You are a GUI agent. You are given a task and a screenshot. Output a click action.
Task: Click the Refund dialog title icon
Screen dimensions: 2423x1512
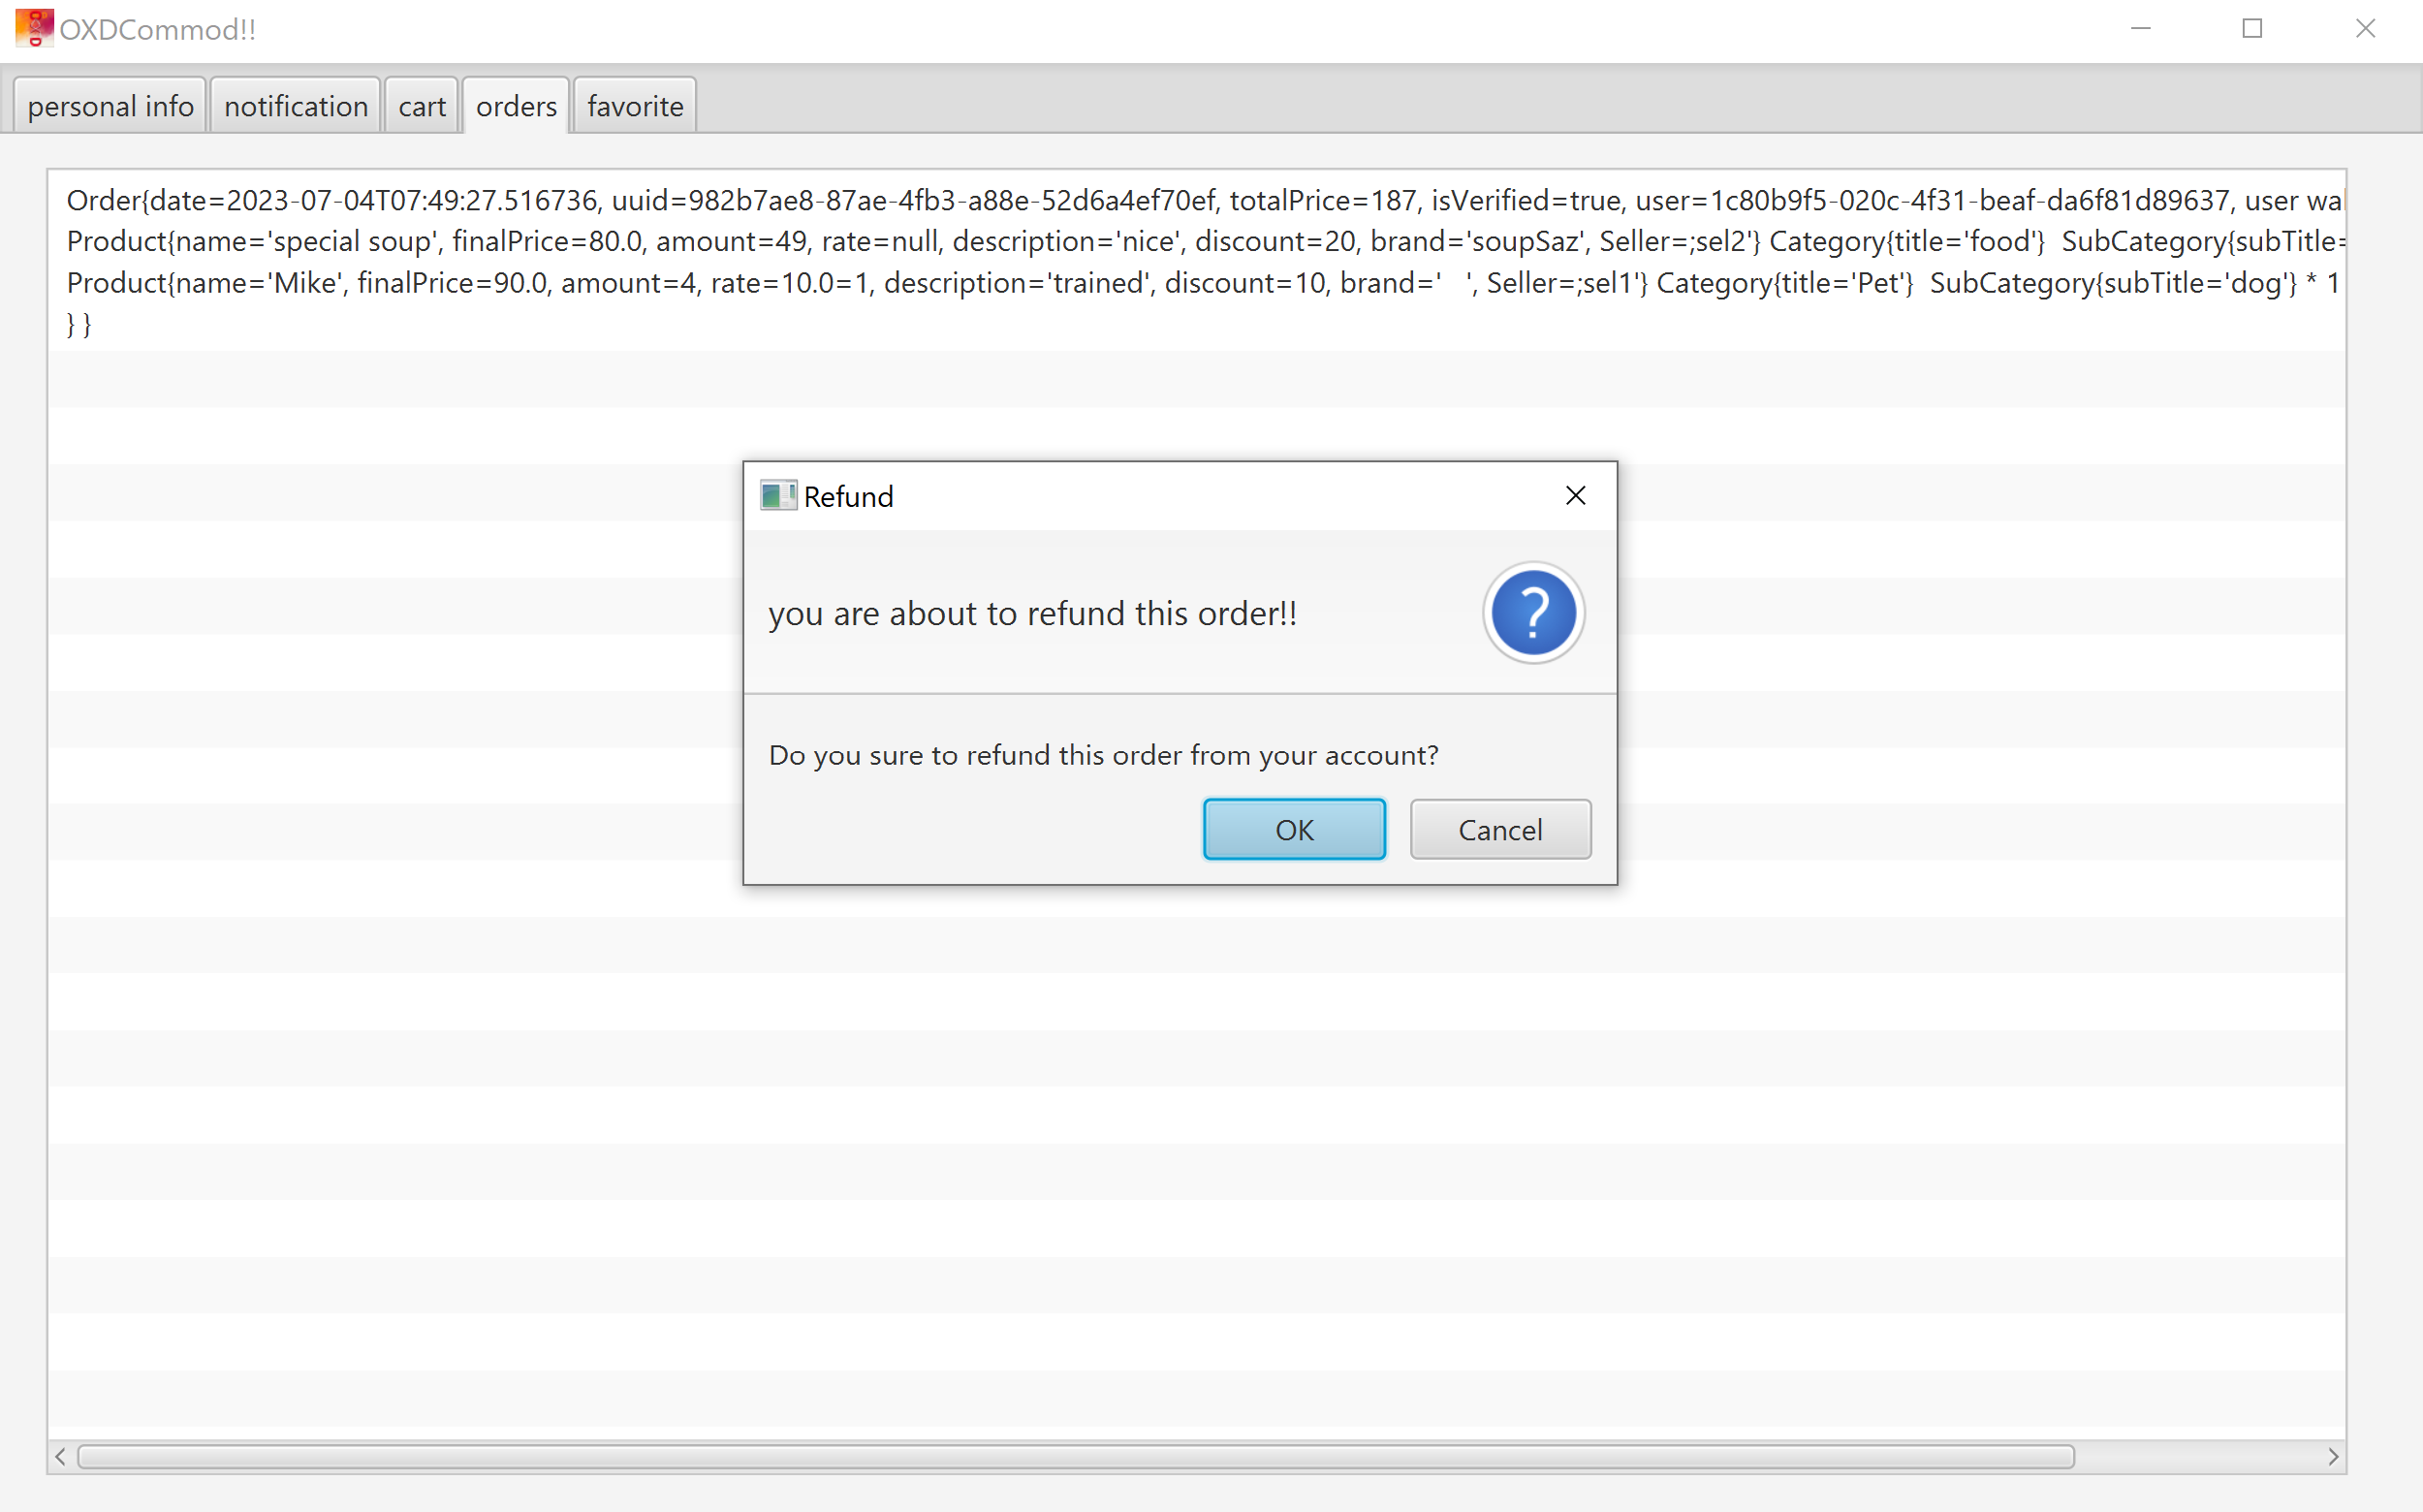[x=777, y=496]
